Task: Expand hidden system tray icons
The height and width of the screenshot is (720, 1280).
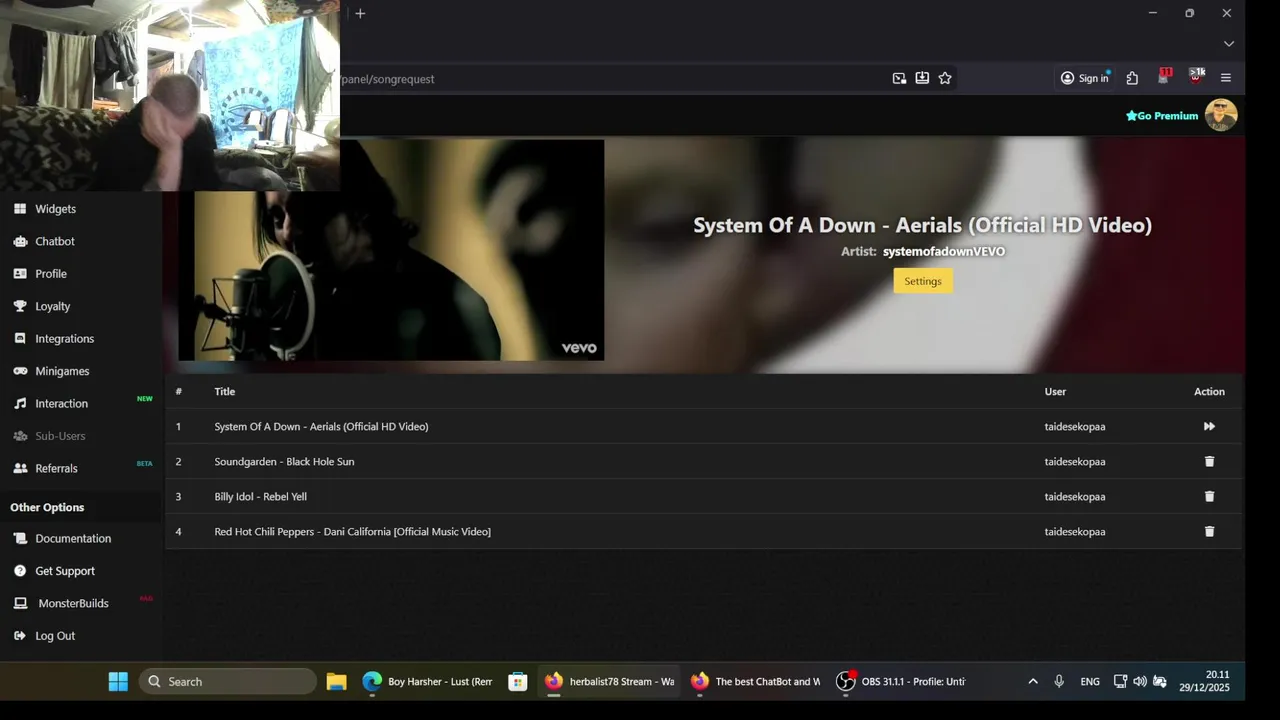Action: [1033, 682]
